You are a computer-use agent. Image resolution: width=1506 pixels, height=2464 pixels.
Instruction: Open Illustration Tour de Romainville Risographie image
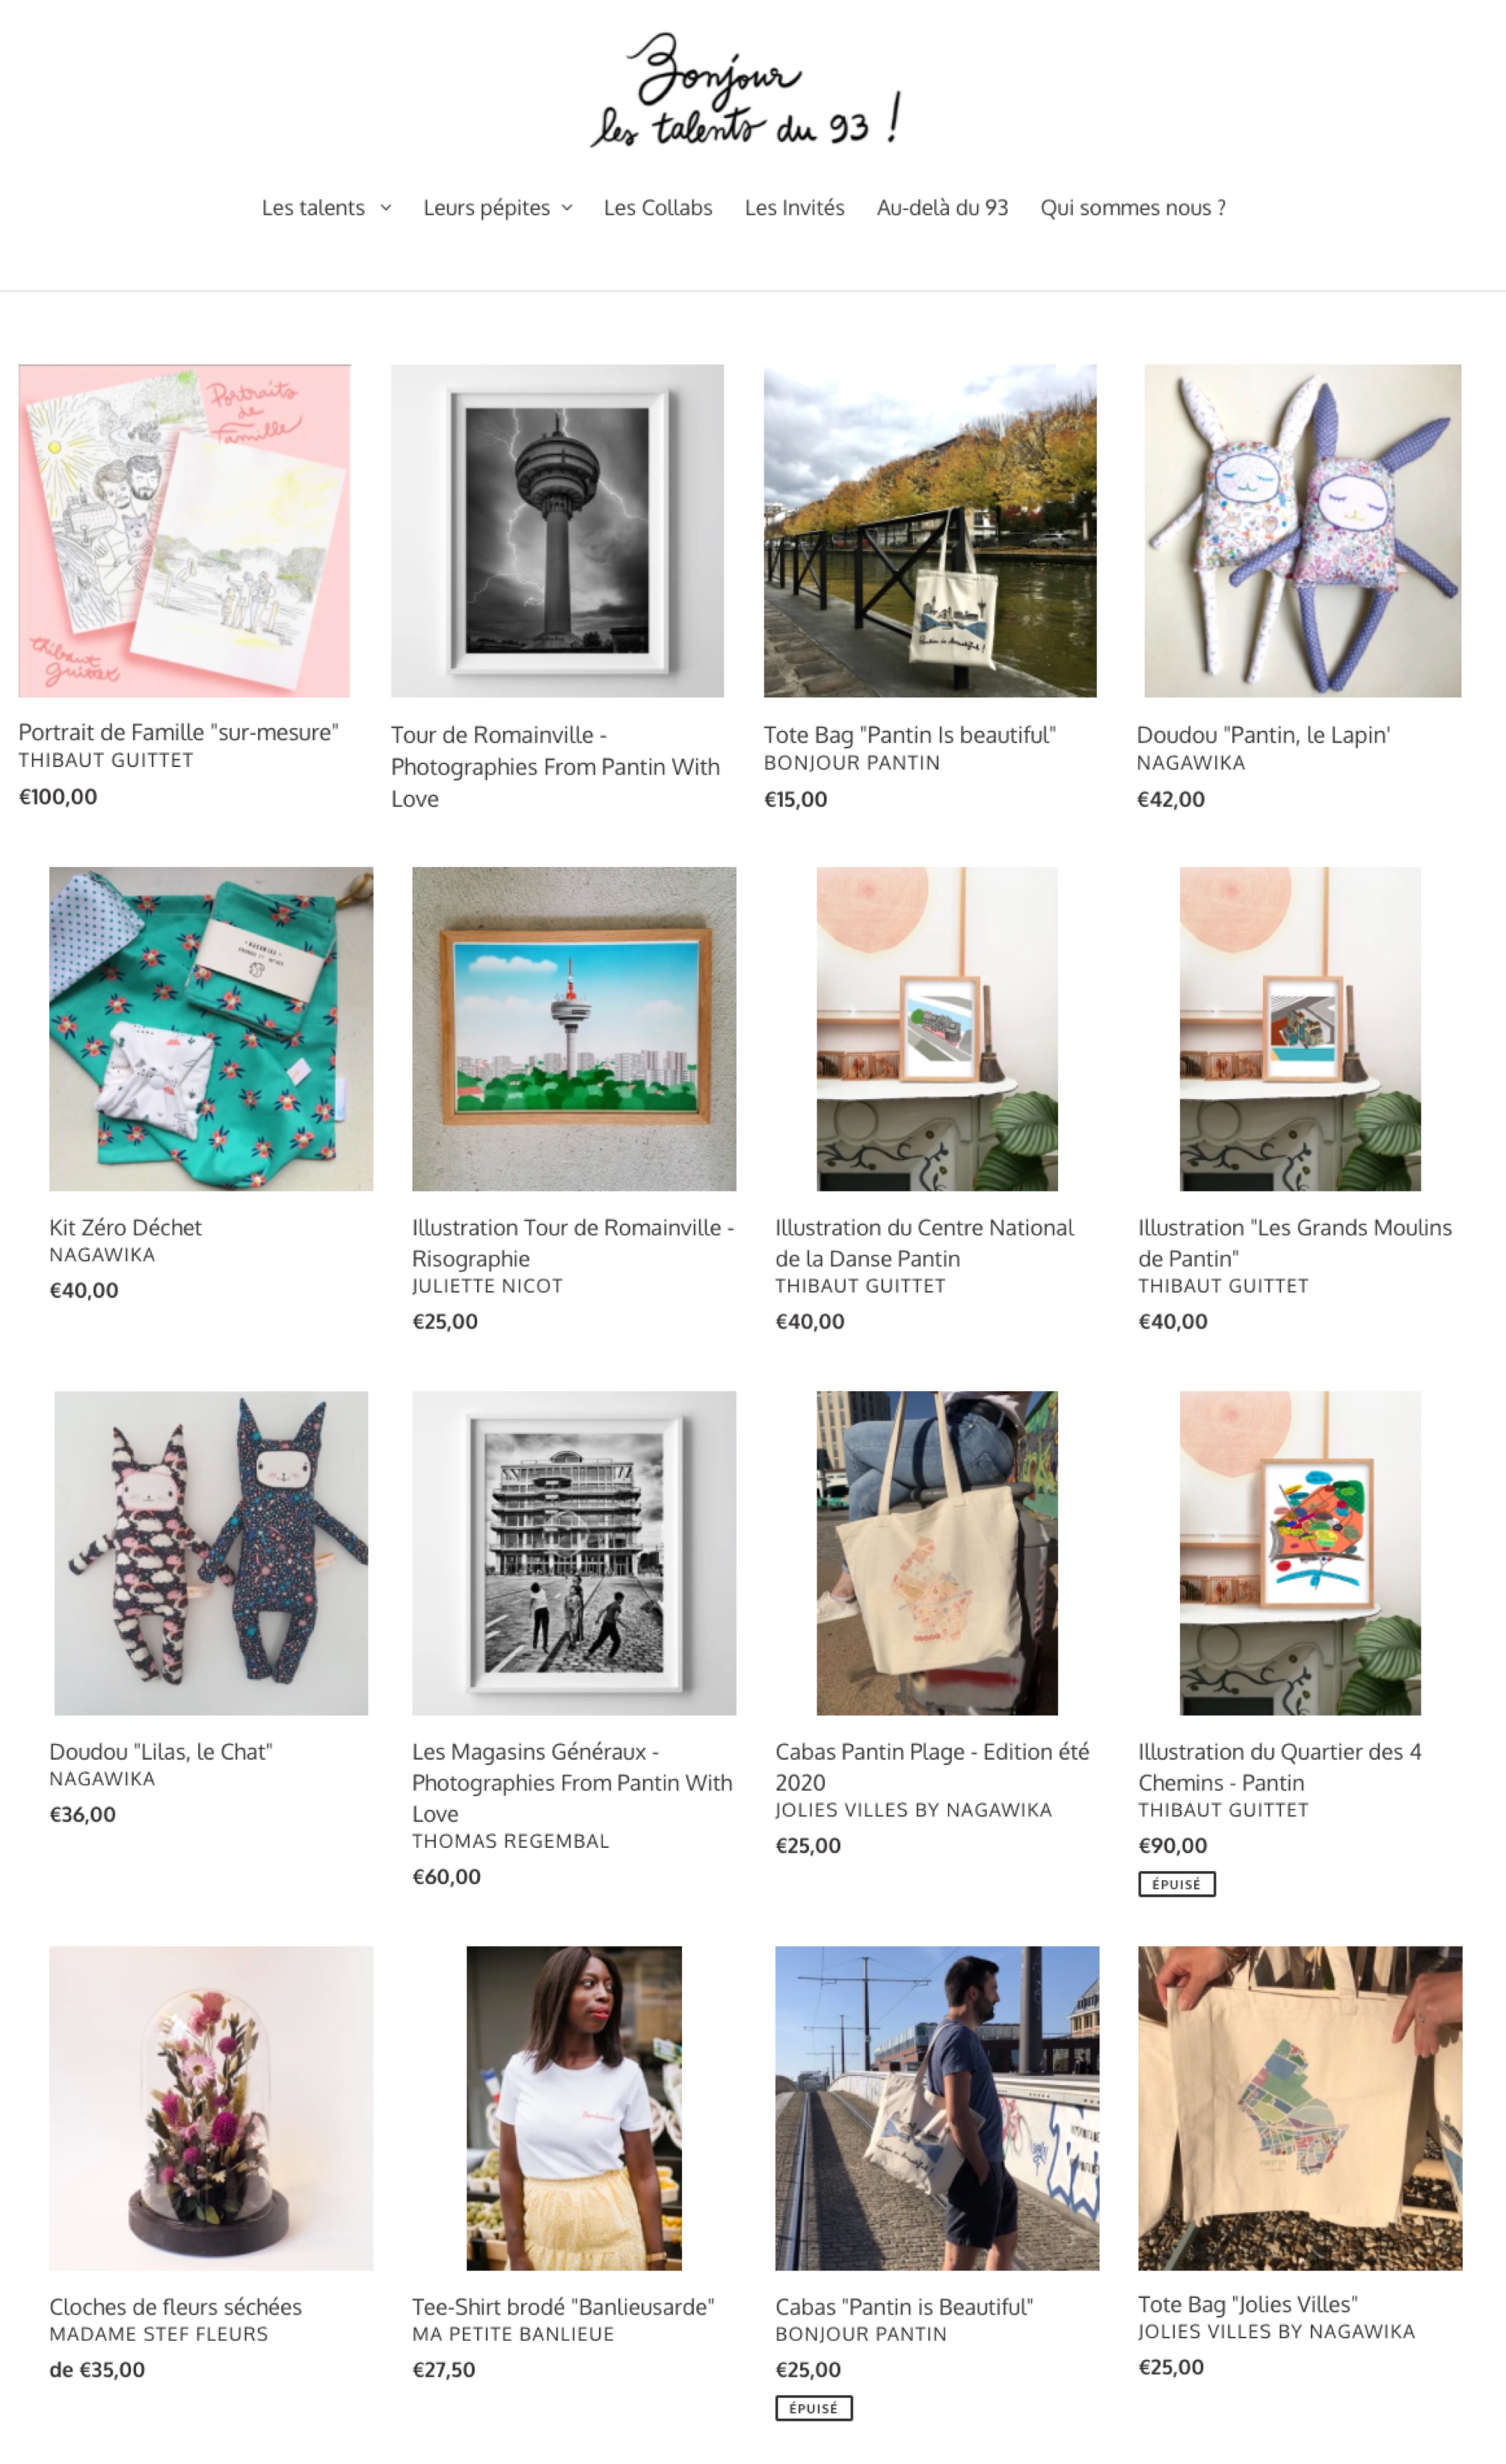pyautogui.click(x=574, y=1028)
